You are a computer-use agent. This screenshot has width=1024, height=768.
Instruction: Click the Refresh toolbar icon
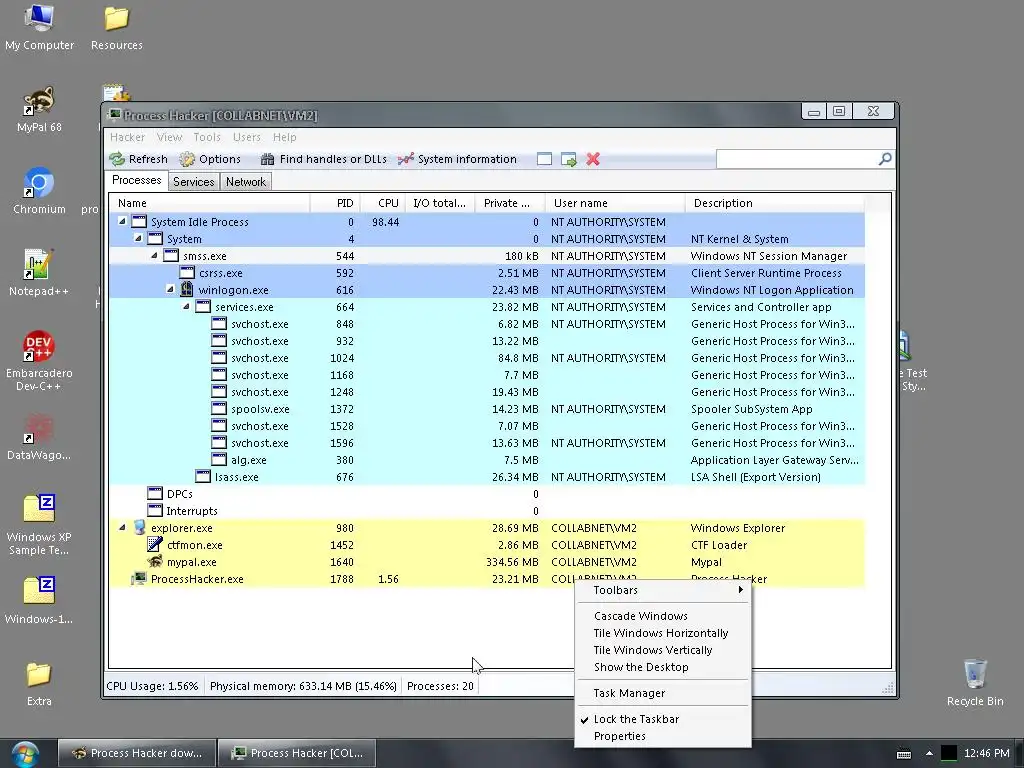[117, 159]
